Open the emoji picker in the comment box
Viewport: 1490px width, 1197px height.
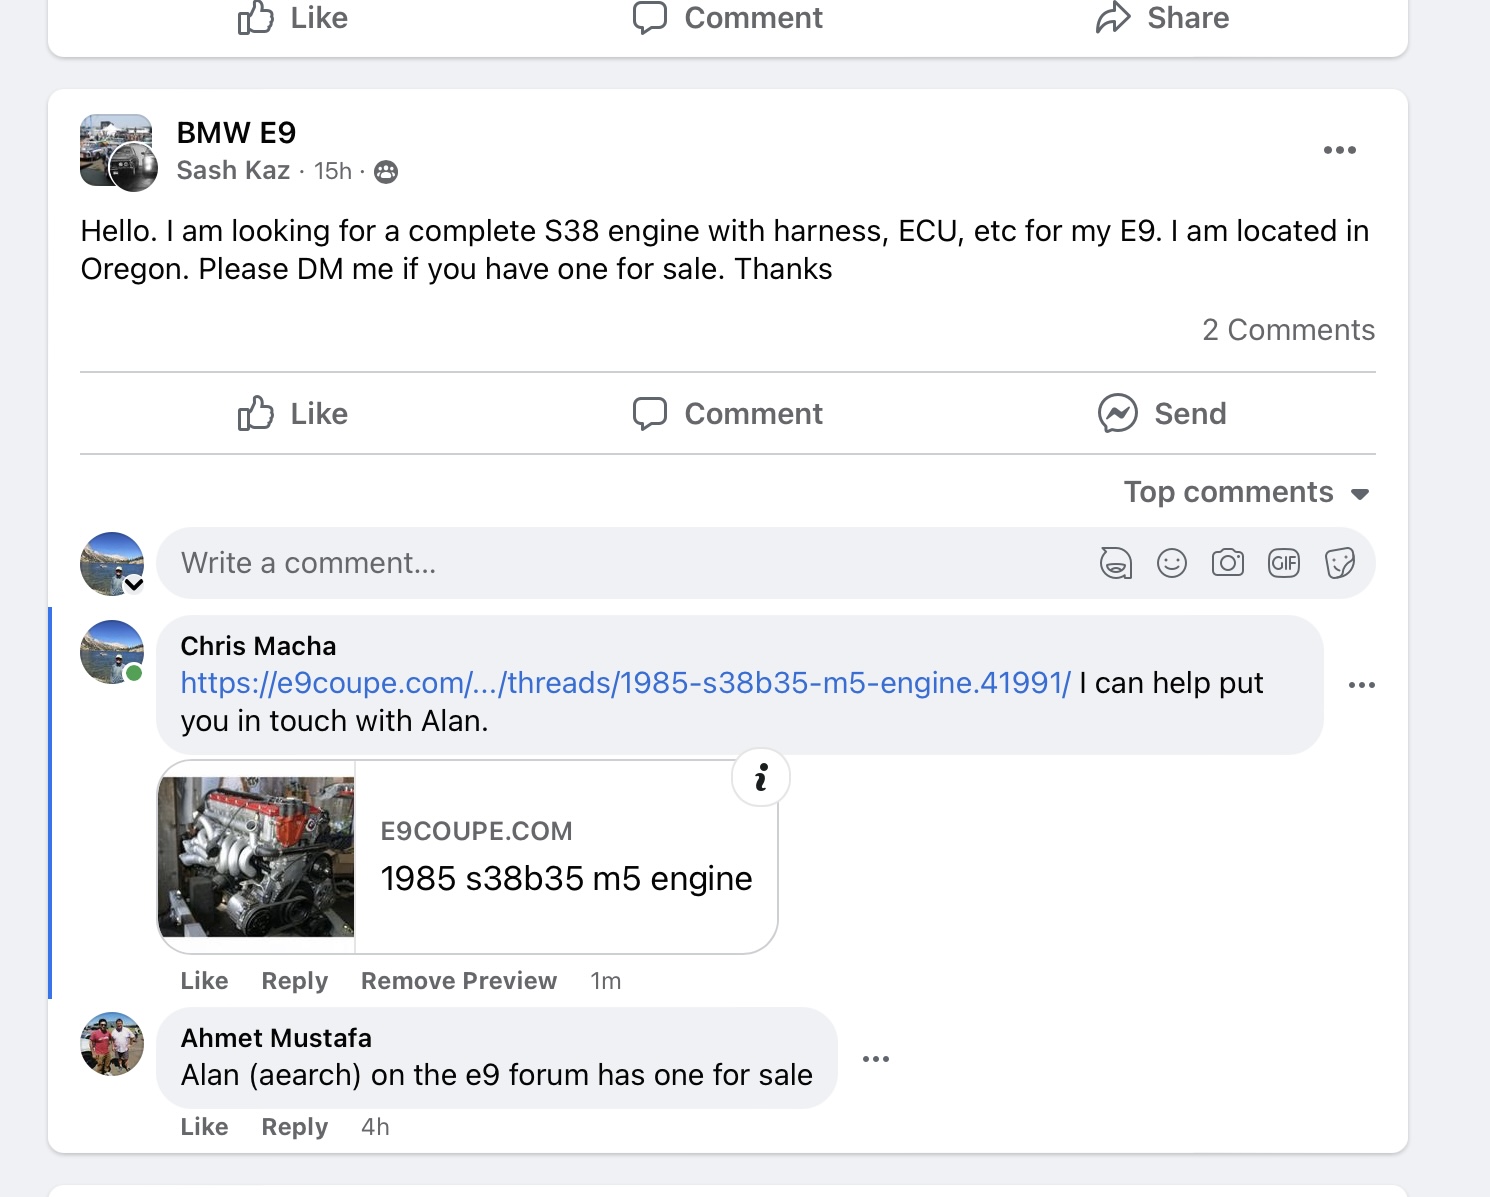point(1172,563)
